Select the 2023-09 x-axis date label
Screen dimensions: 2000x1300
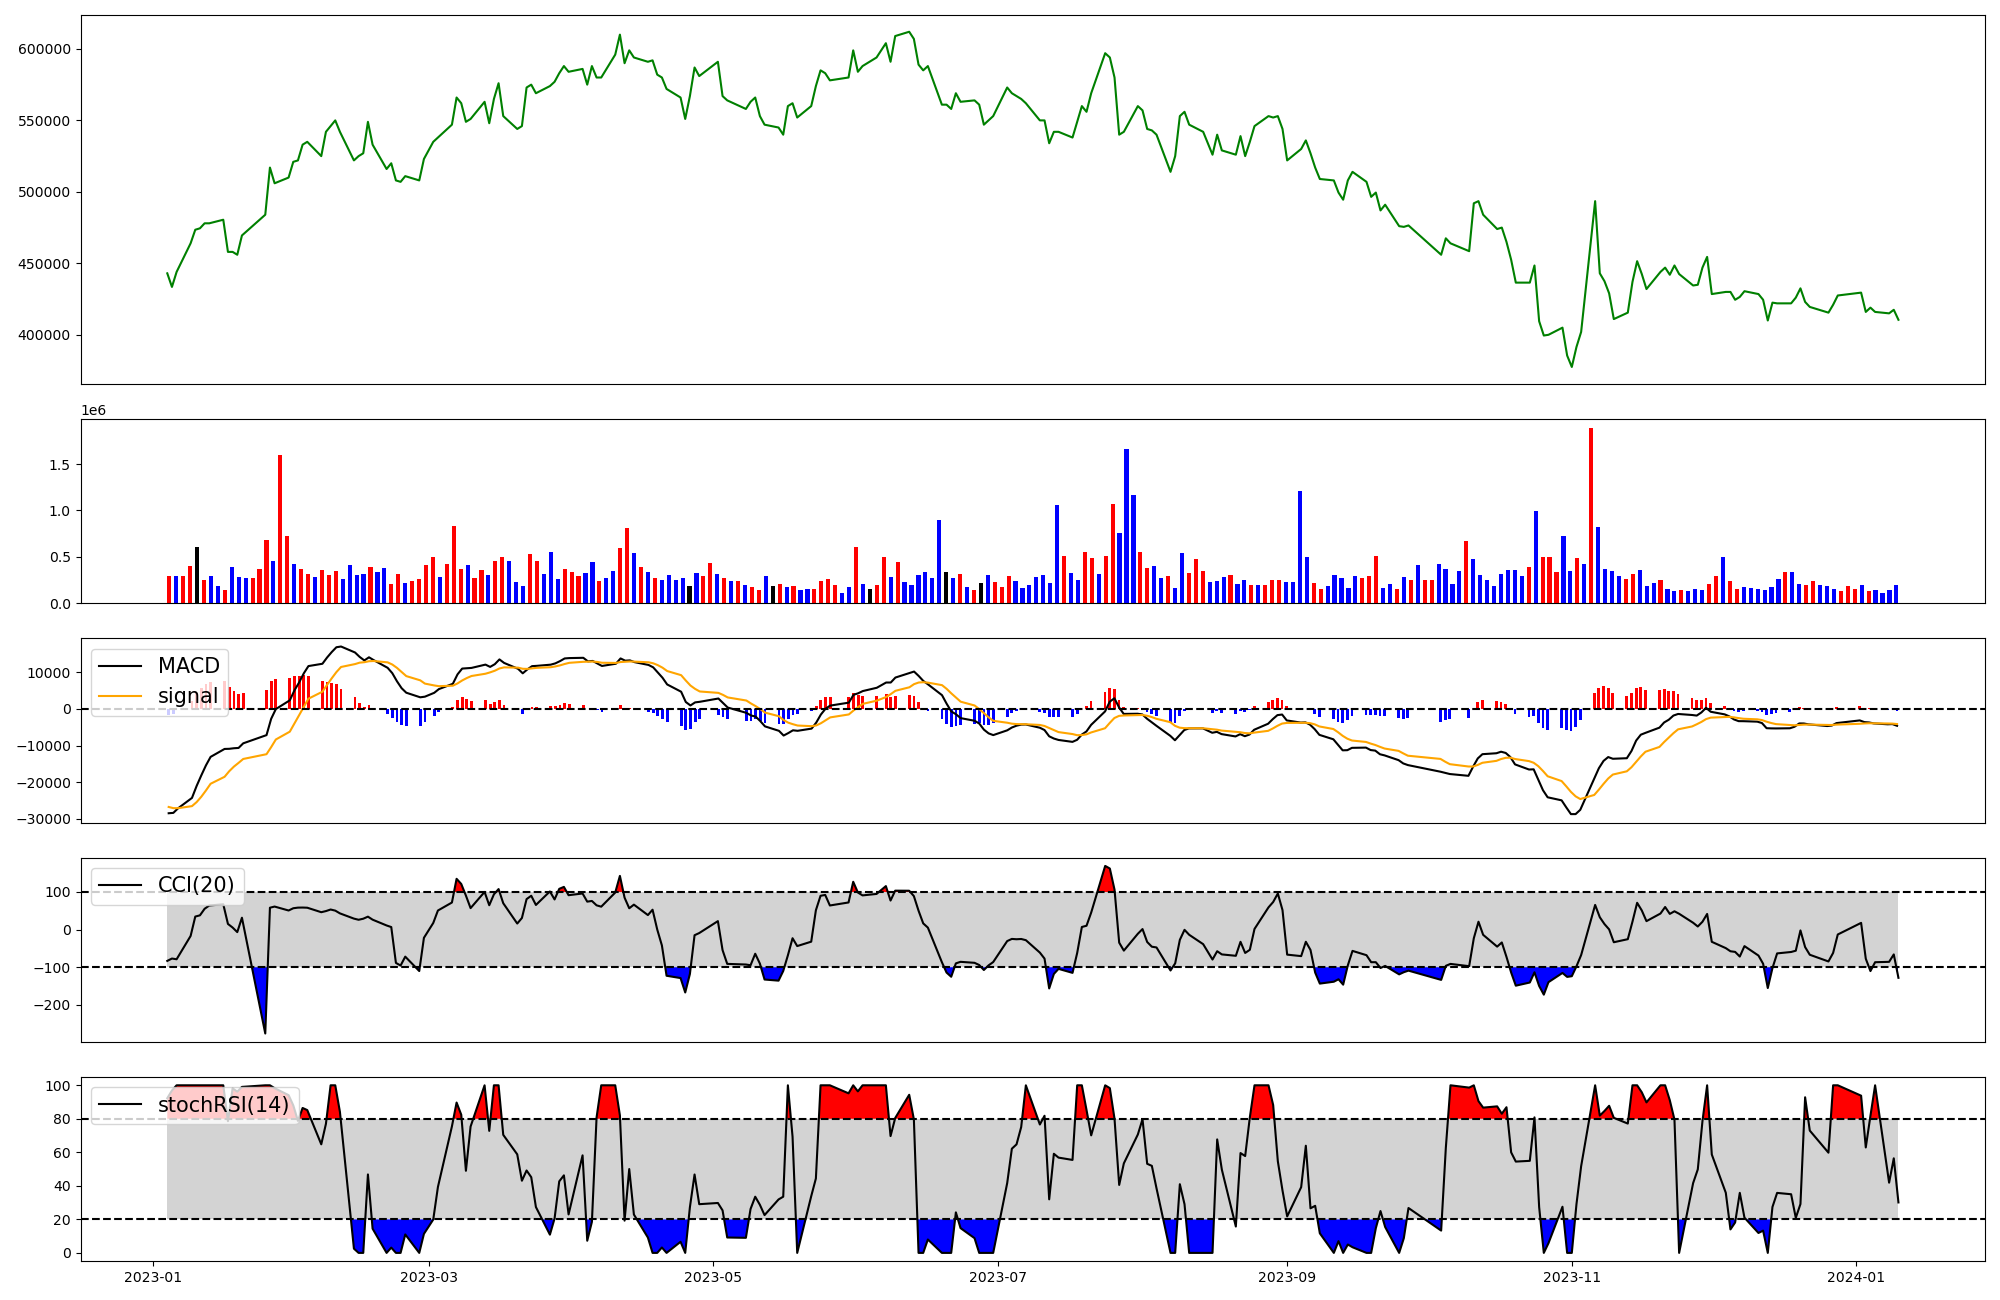1286,1277
